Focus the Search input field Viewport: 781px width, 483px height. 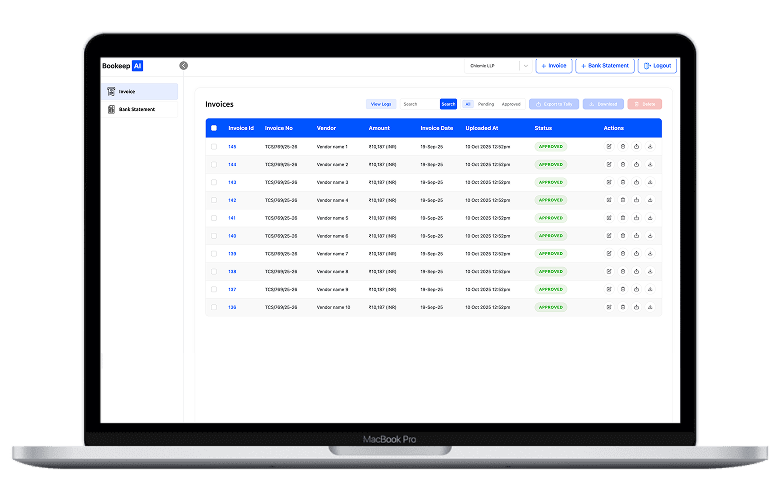click(420, 104)
